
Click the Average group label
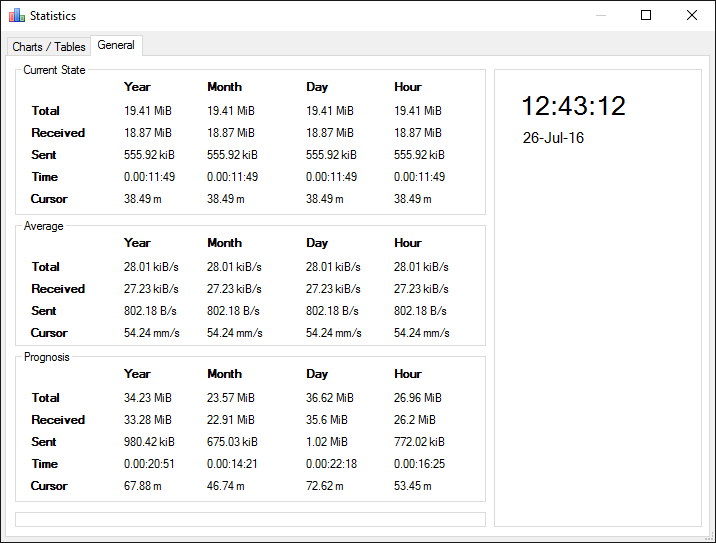click(x=43, y=226)
